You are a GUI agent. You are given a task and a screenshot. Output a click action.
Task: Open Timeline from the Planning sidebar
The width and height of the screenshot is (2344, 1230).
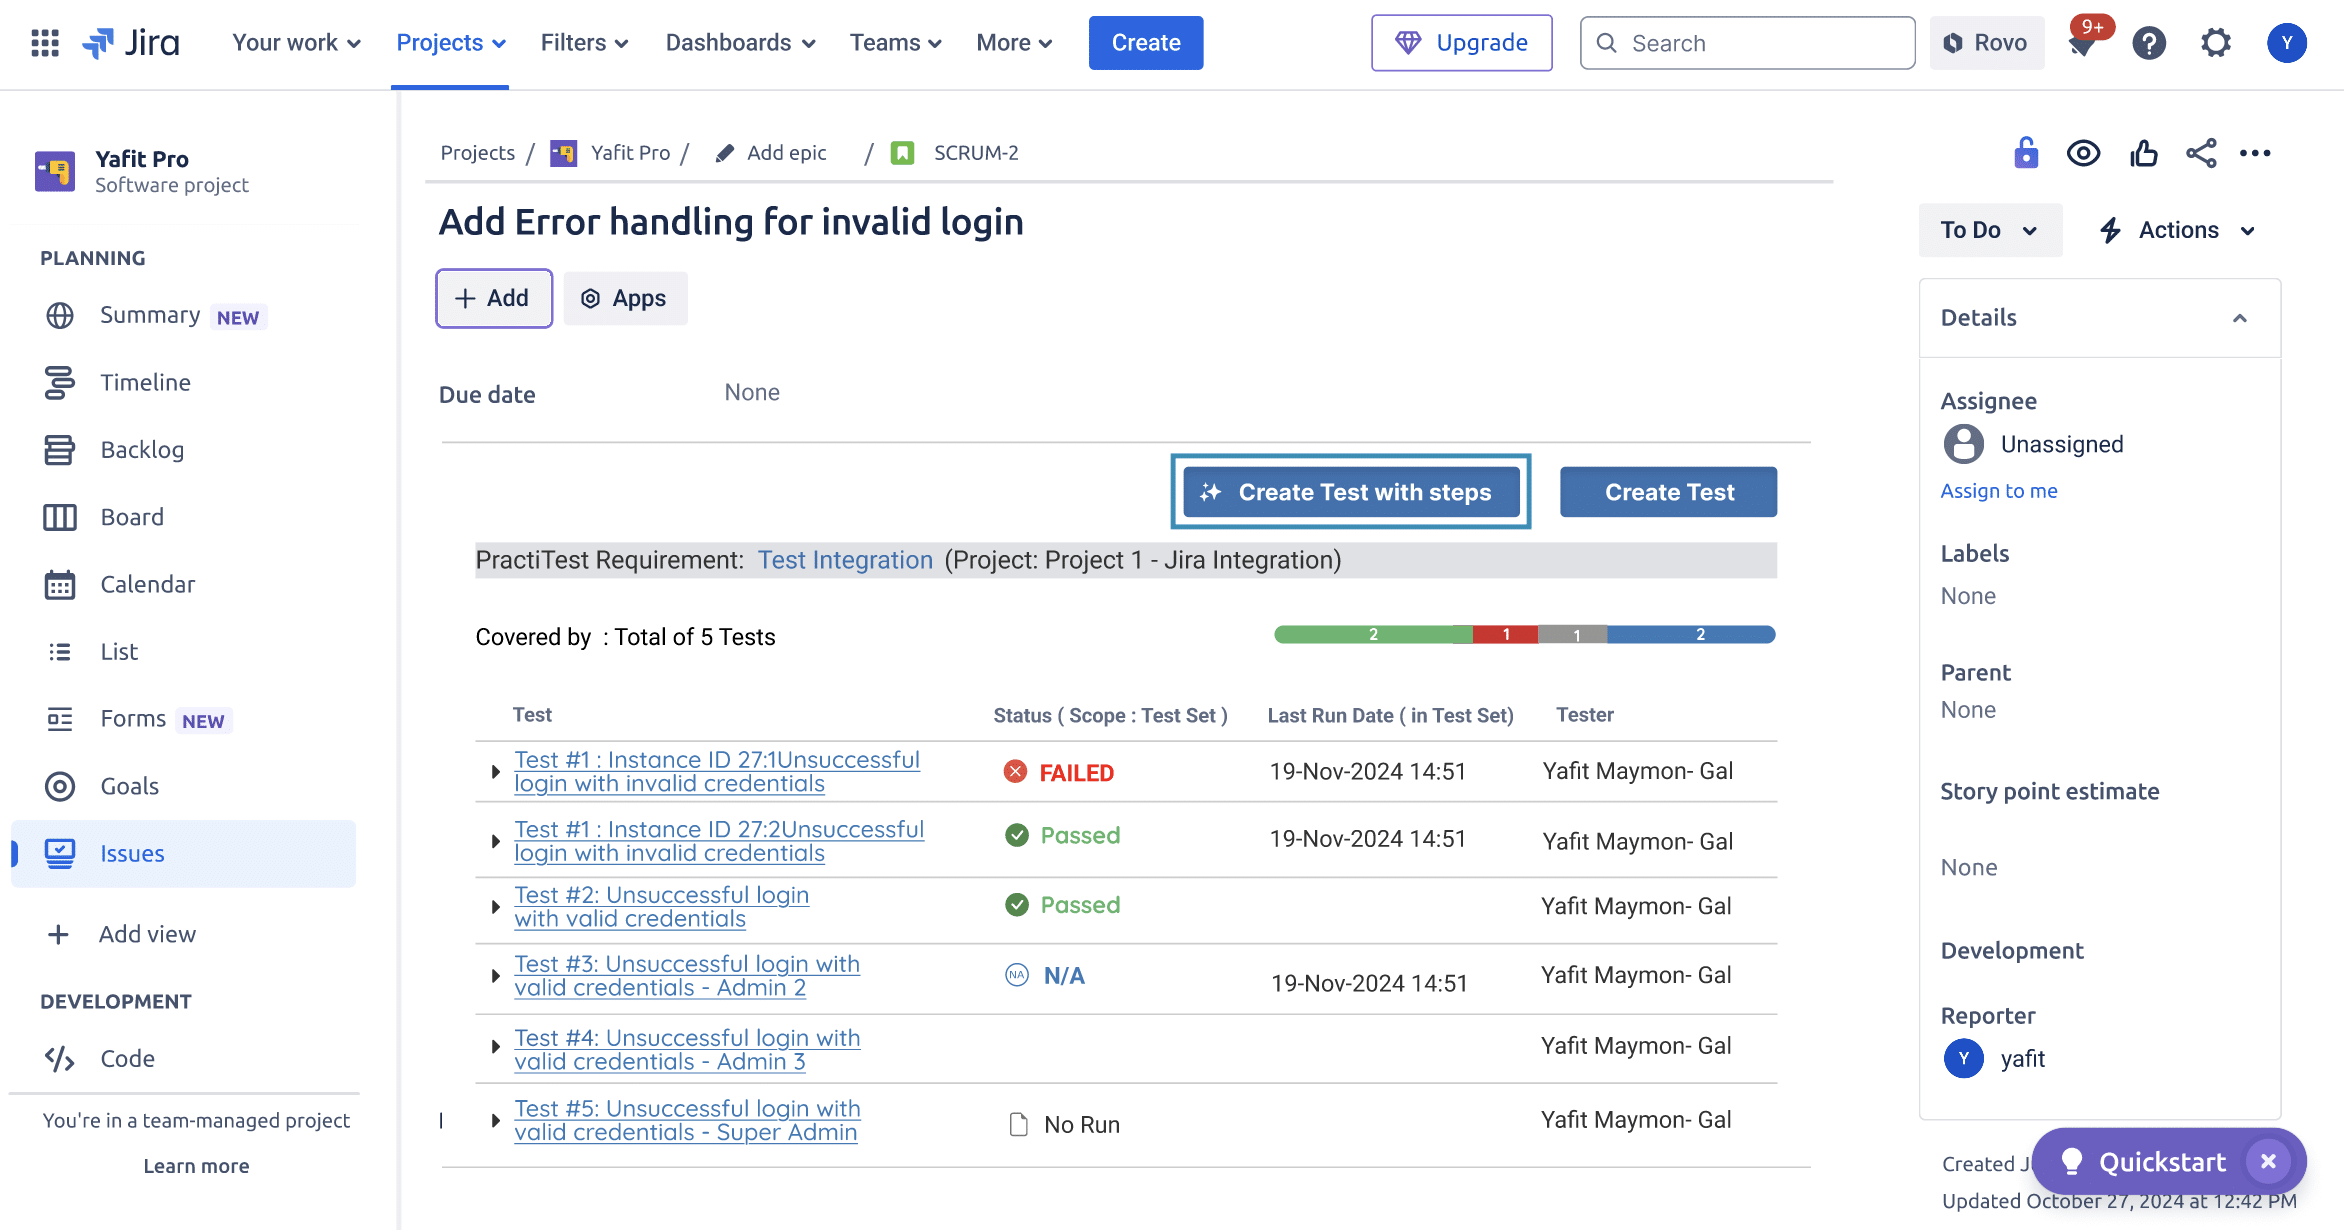point(144,382)
